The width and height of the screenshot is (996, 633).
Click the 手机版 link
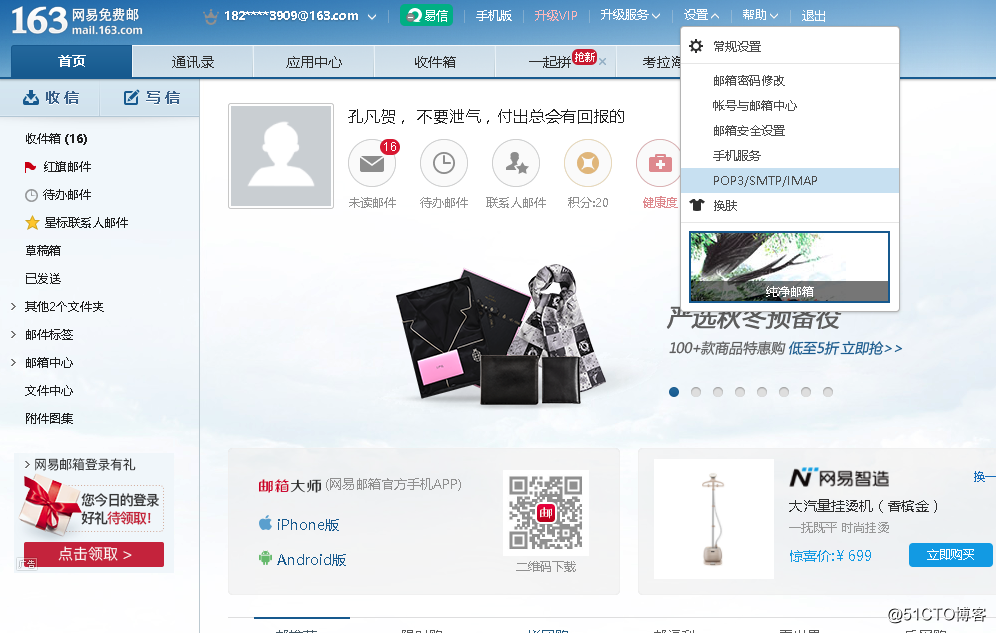pyautogui.click(x=494, y=15)
